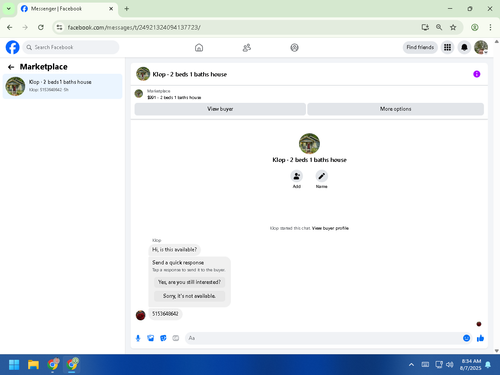
Task: Open the tab search dropdown arrow
Action: [x=9, y=9]
